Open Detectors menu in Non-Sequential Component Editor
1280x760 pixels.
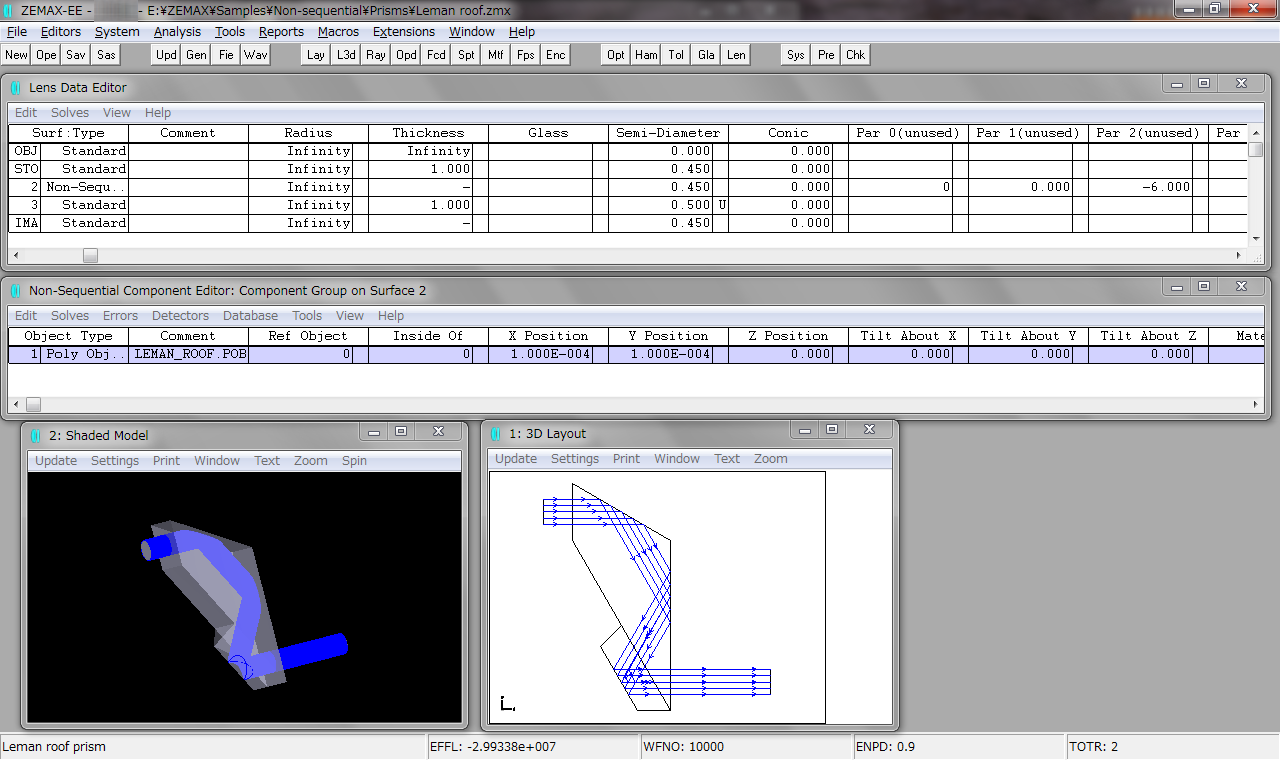tap(181, 316)
